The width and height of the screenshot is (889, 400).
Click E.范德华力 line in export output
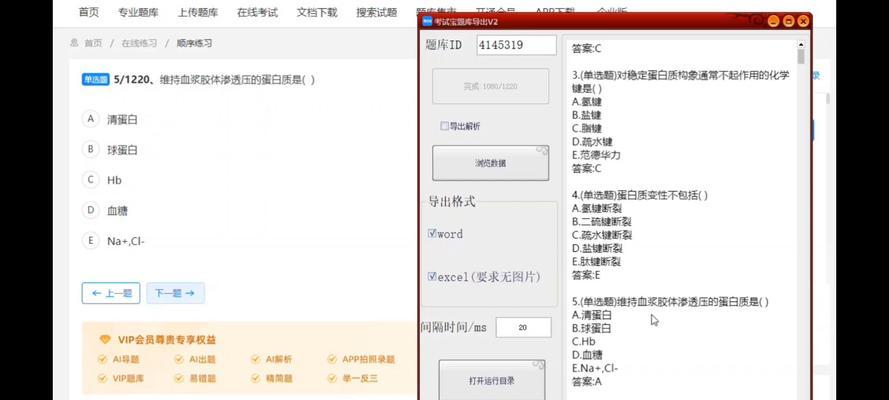coord(596,155)
